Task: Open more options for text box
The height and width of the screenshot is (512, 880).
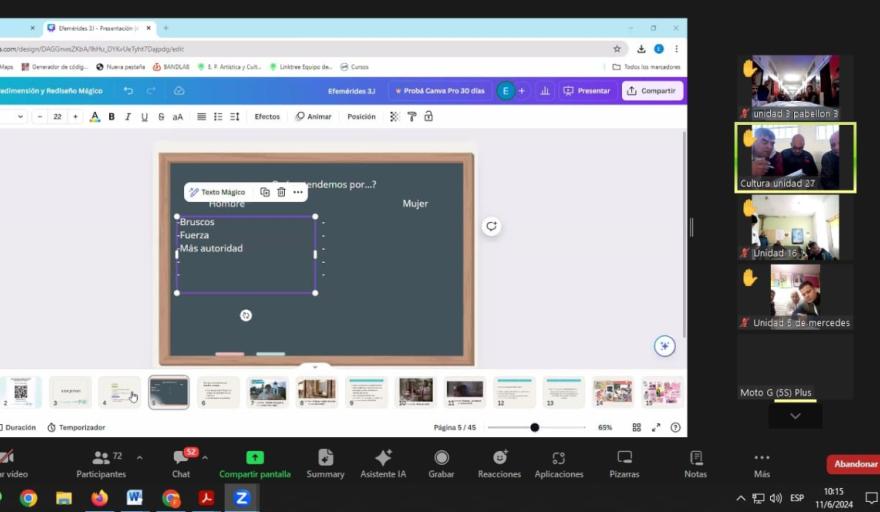Action: click(298, 192)
